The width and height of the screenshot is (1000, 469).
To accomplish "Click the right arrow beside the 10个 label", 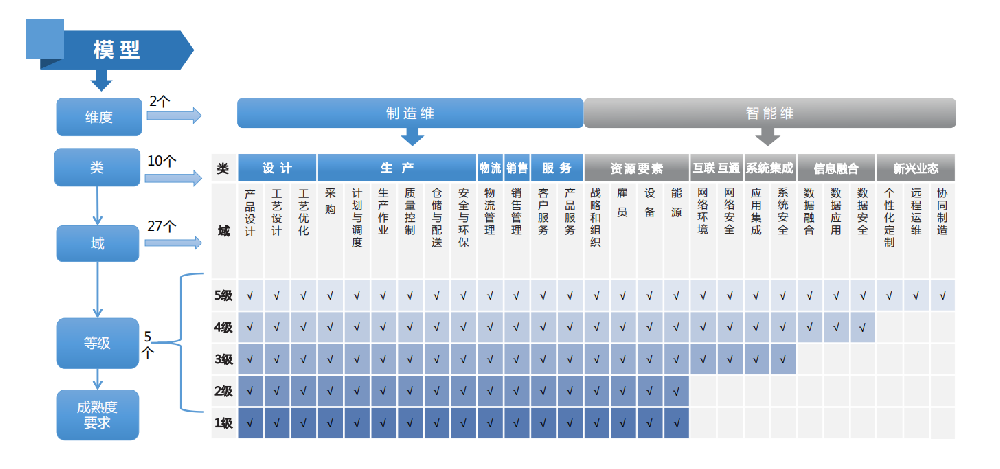I will point(173,179).
